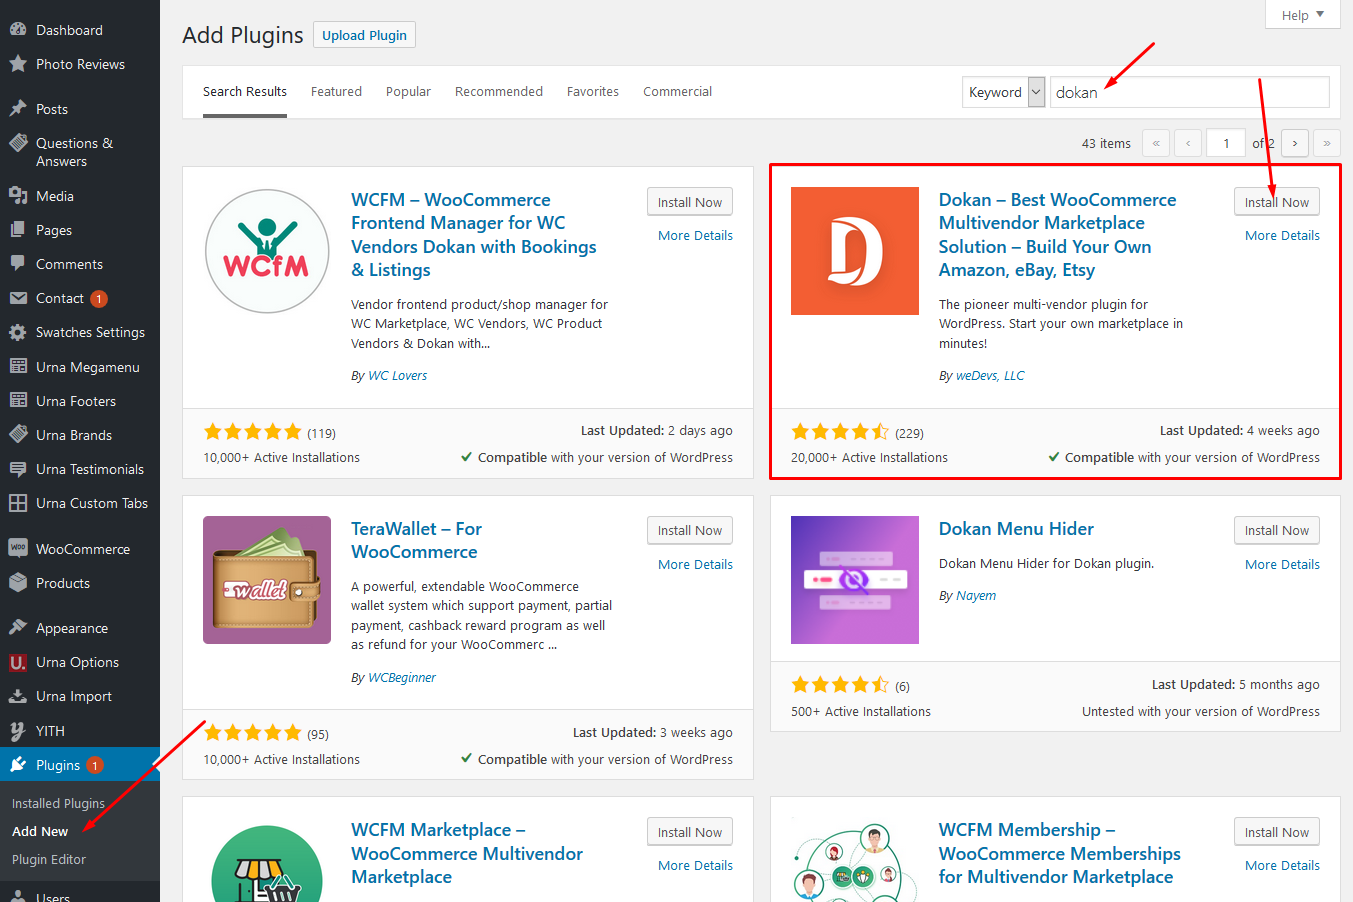Go to next results page arrow
The width and height of the screenshot is (1353, 902).
1295,143
